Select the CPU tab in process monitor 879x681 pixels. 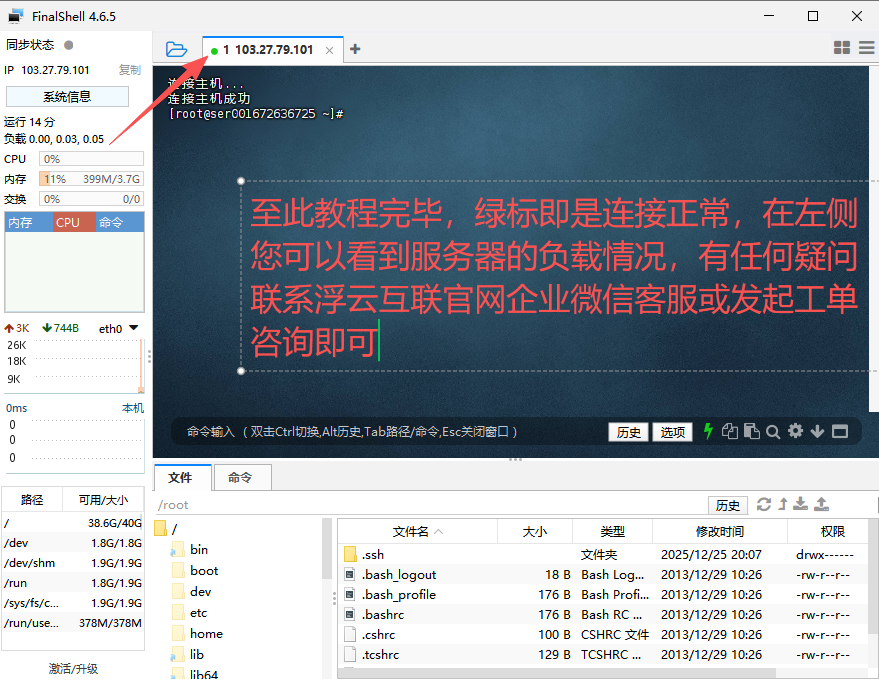tap(69, 223)
